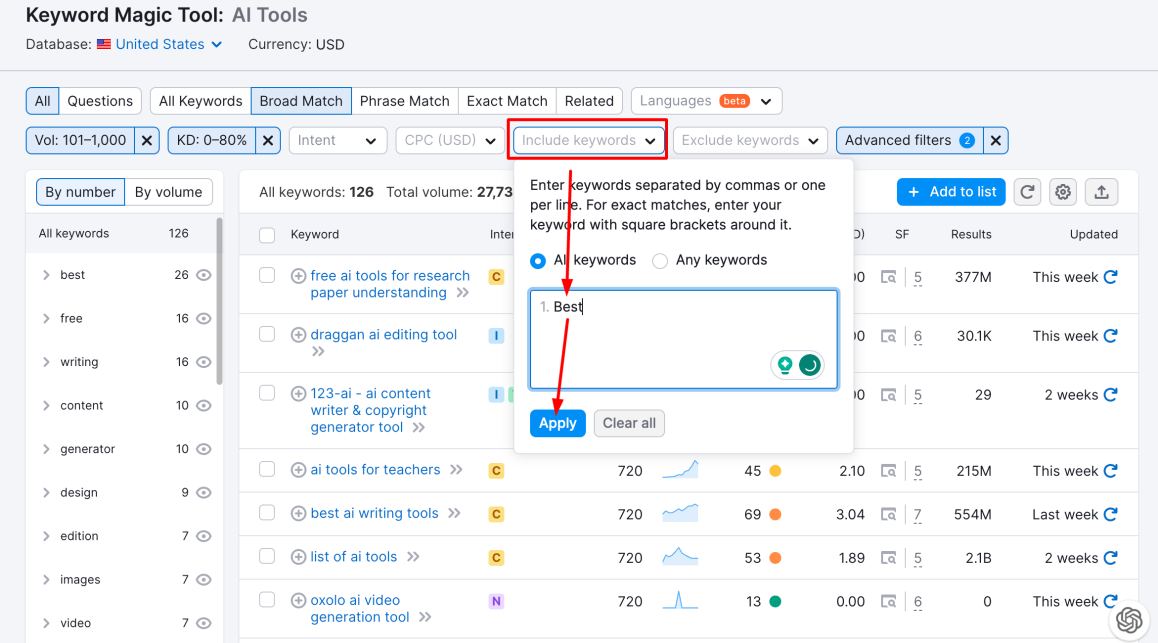The width and height of the screenshot is (1158, 643).
Task: Refresh the 'draggan ai editing tool' row
Action: [x=1110, y=336]
